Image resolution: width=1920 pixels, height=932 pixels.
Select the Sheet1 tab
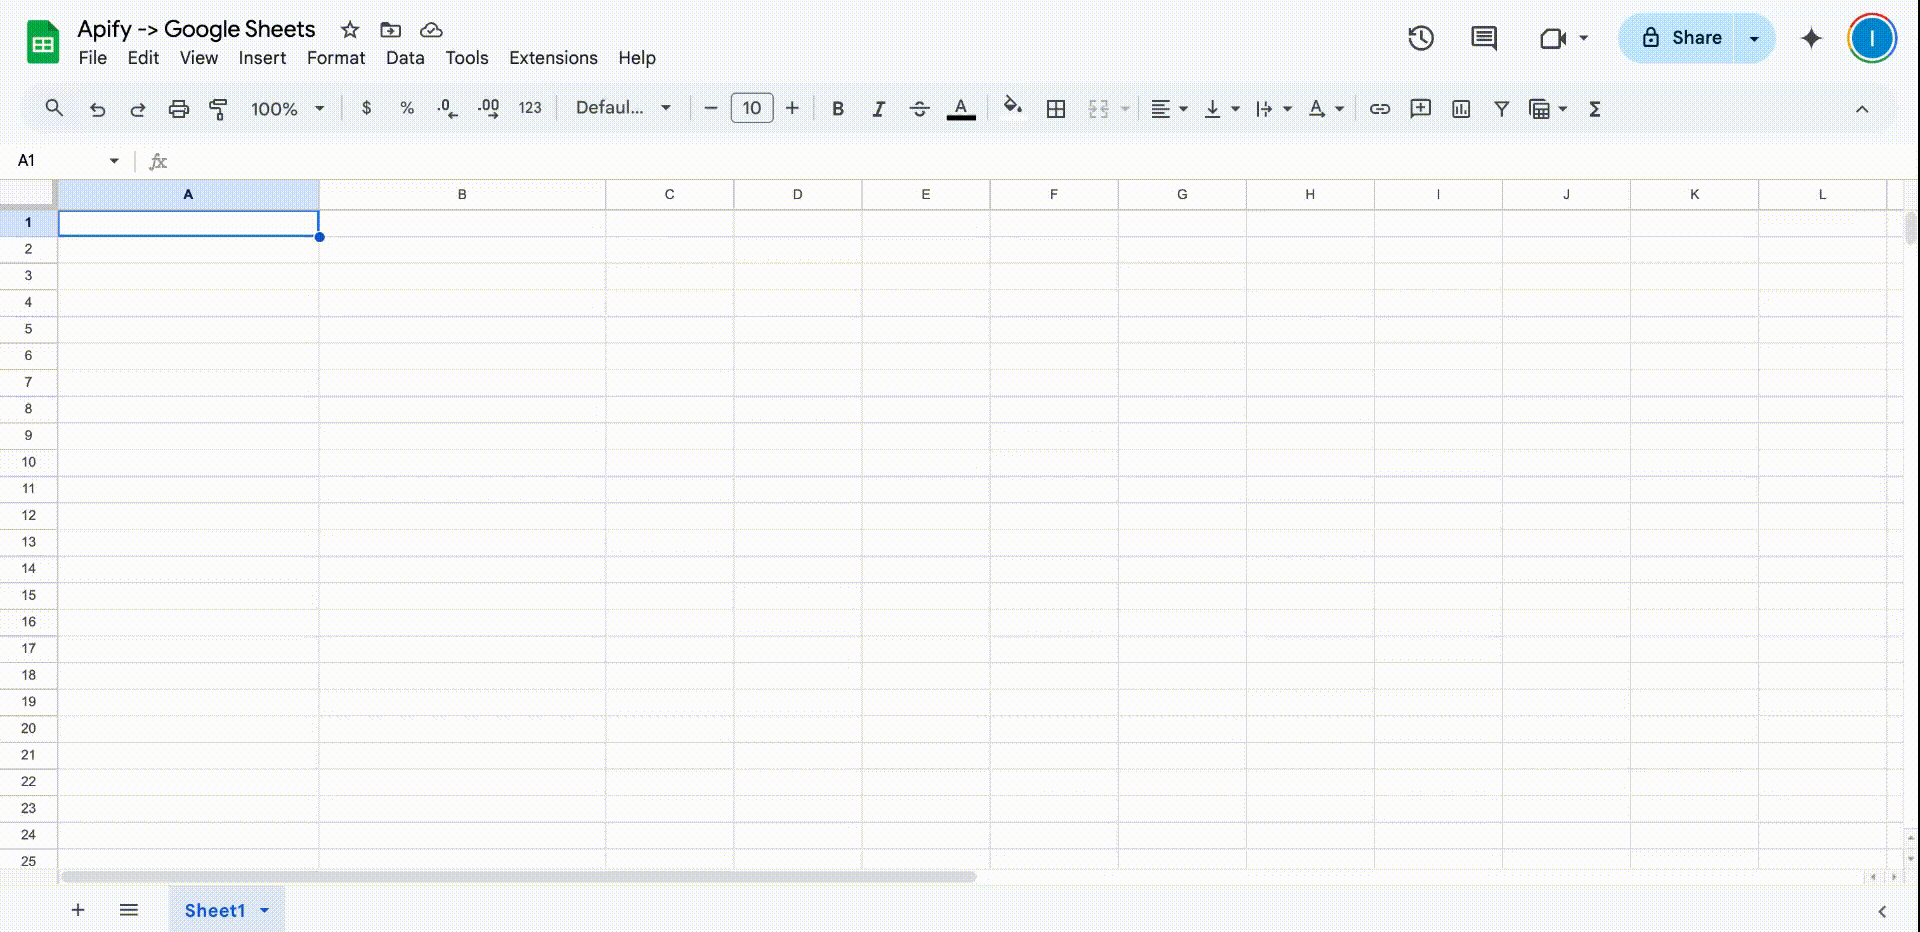tap(226, 910)
